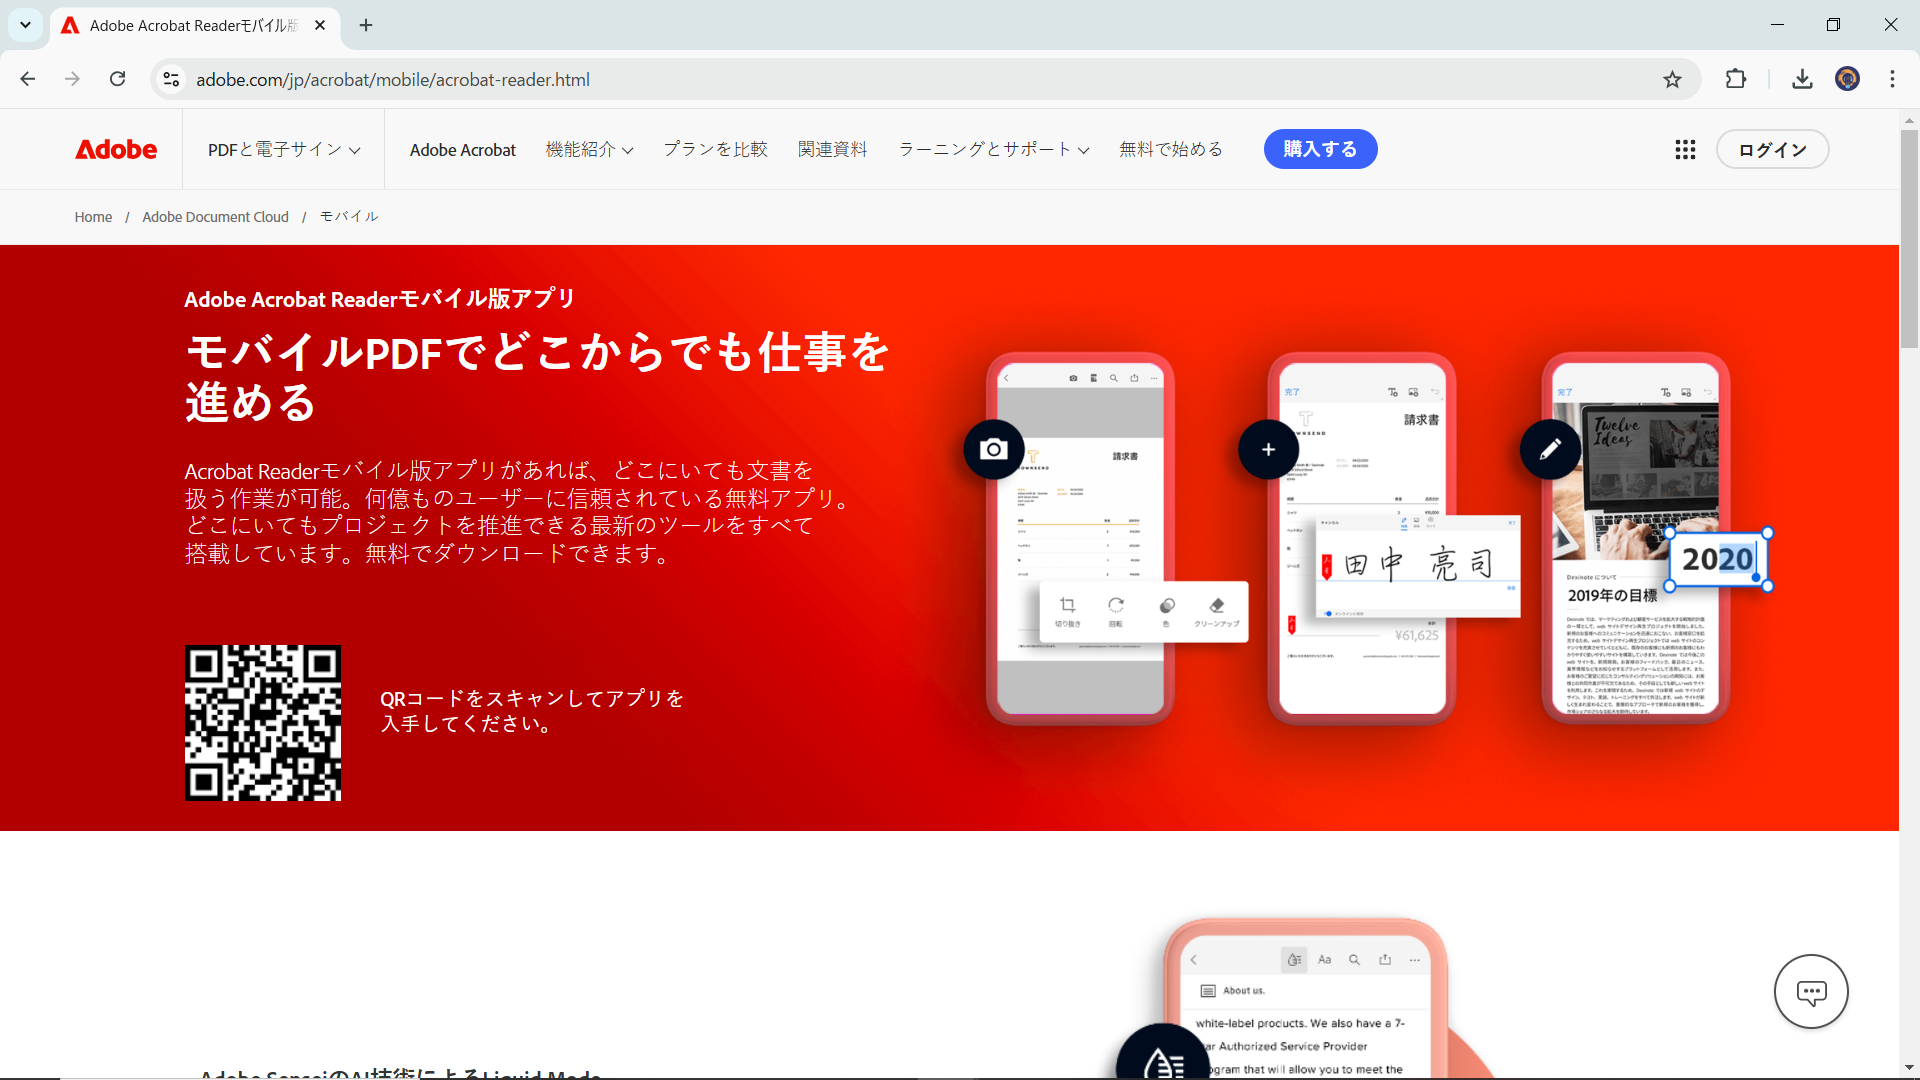
Task: Click text QRコードをスキャンしてアプリを
Action: click(532, 699)
